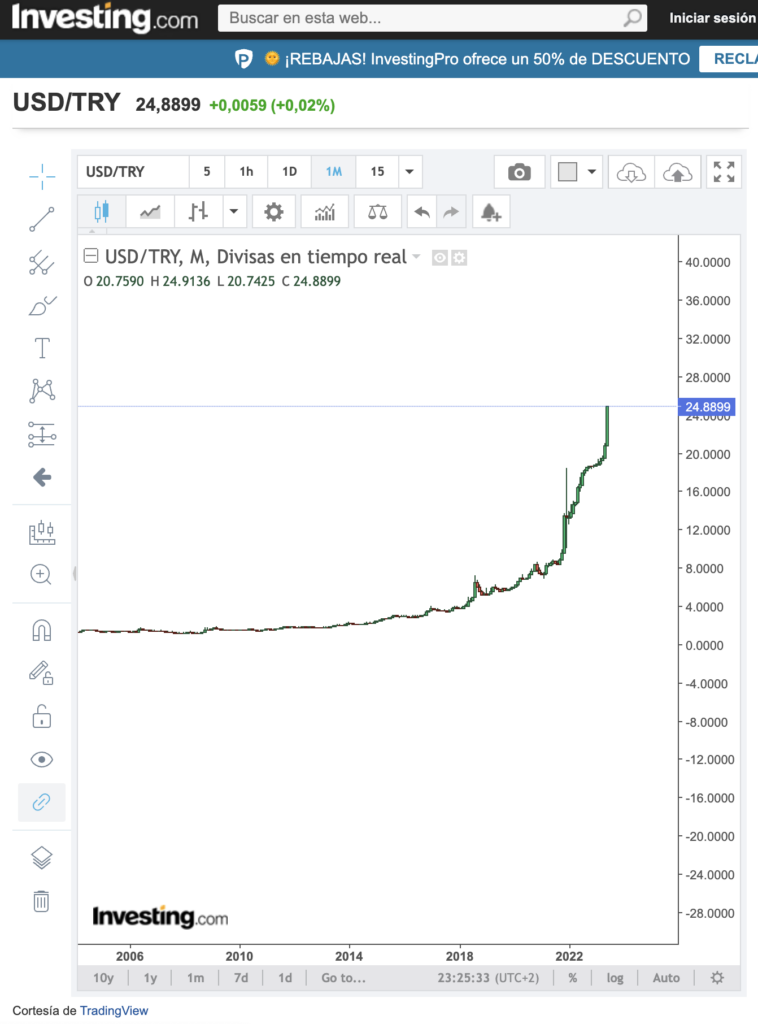Image resolution: width=758 pixels, height=1024 pixels.
Task: Select the 5 minute interval
Action: pos(206,172)
